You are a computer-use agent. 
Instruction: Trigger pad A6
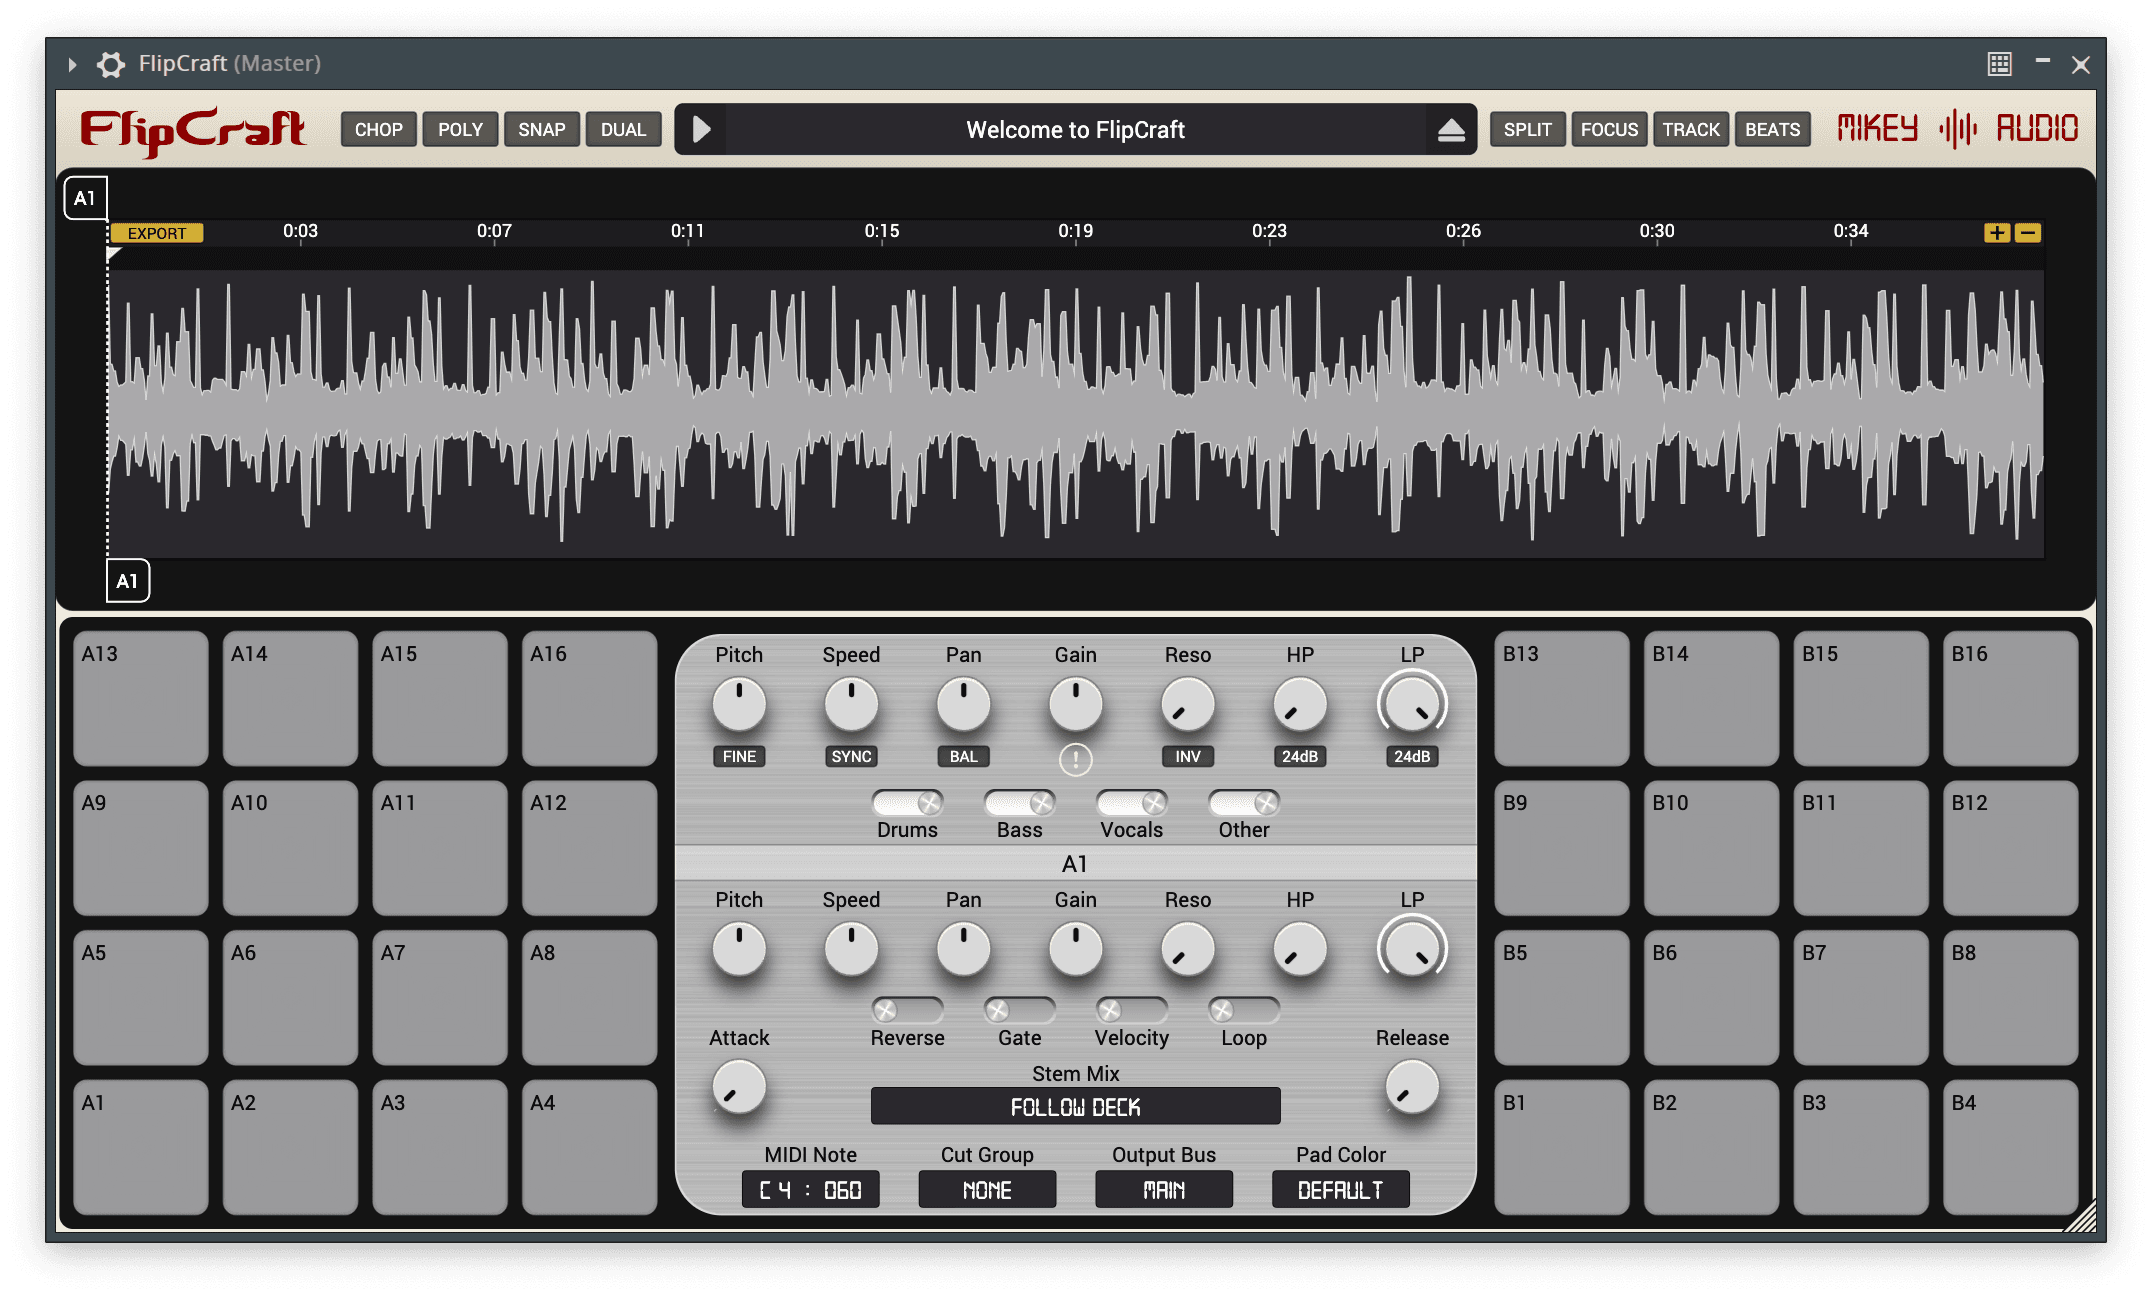tap(290, 998)
